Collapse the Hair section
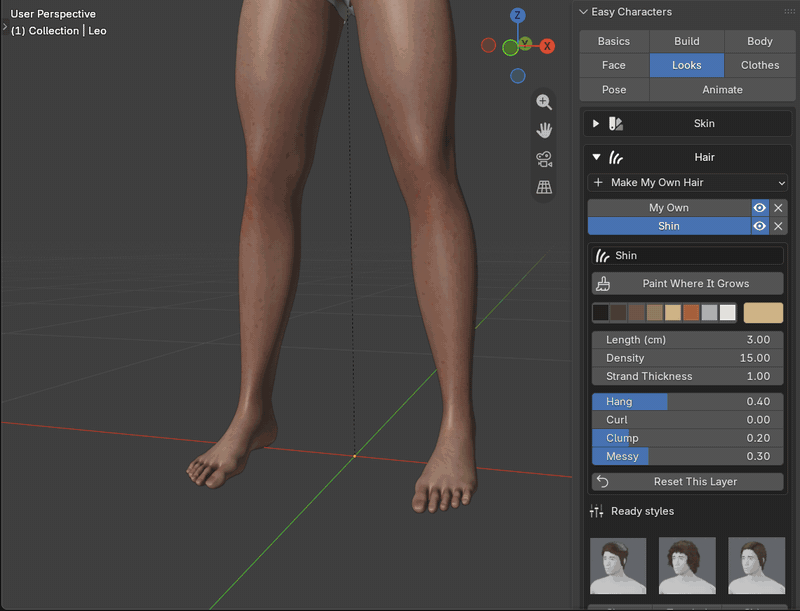800x611 pixels. tap(596, 157)
